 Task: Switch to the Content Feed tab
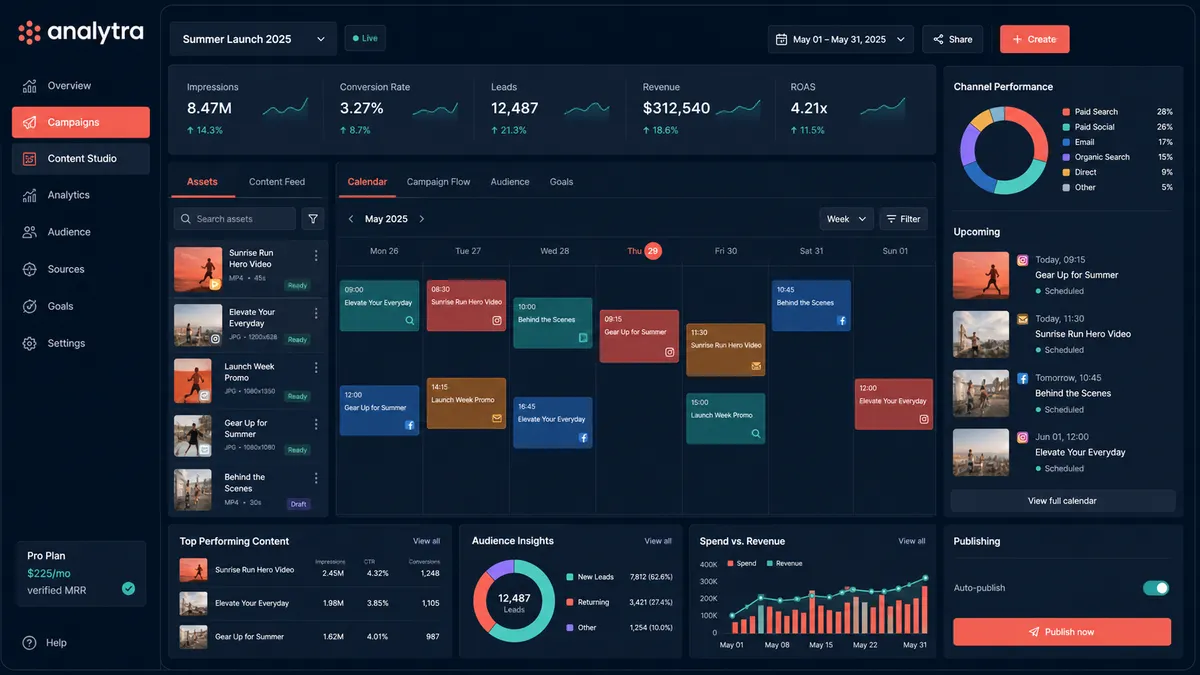pyautogui.click(x=277, y=182)
